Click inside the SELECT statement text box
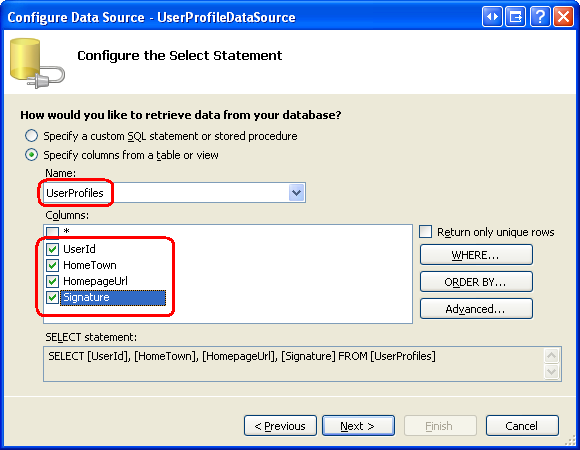This screenshot has width=580, height=450. point(294,364)
